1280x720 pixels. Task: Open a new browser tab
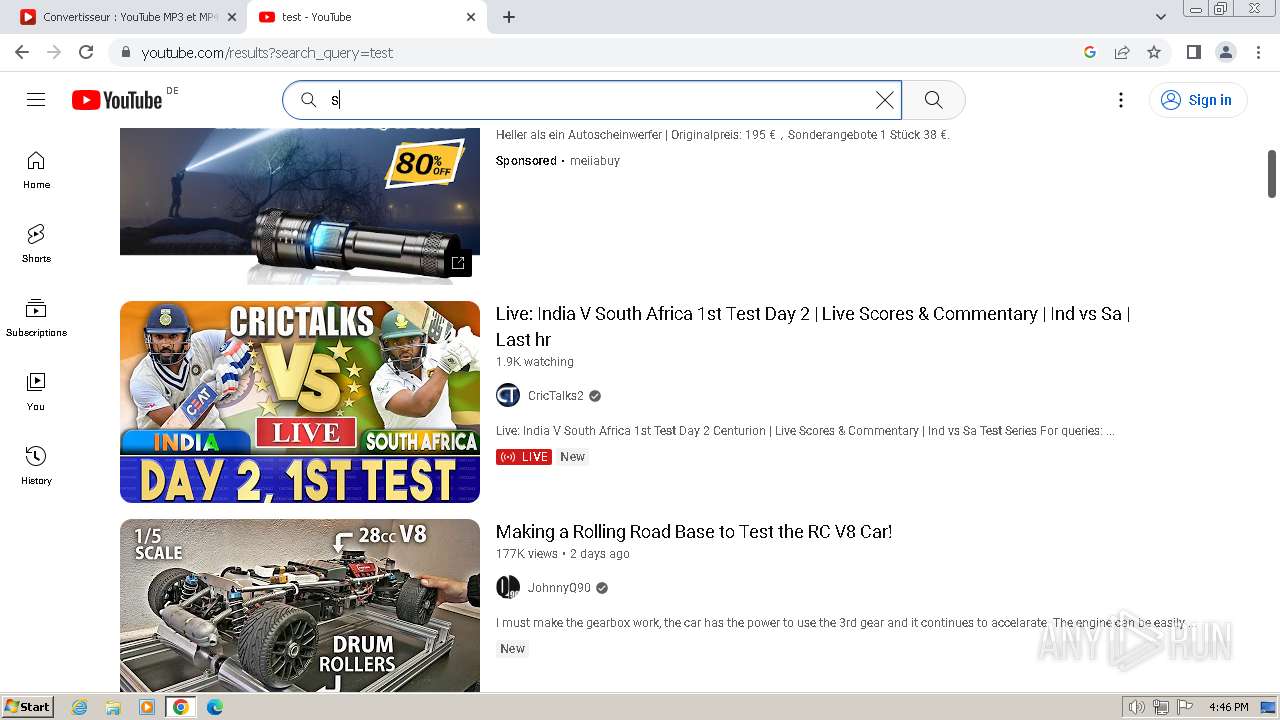pos(509,17)
